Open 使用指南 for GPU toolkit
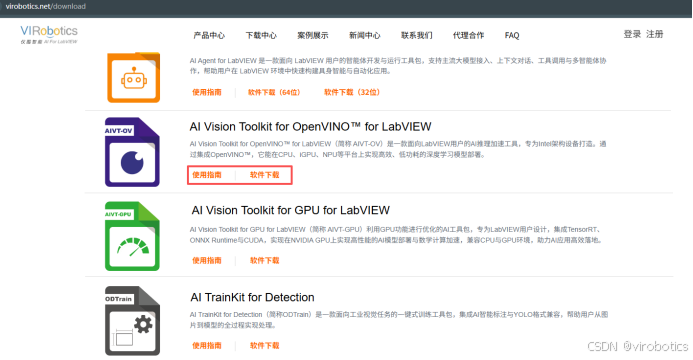 coord(207,261)
